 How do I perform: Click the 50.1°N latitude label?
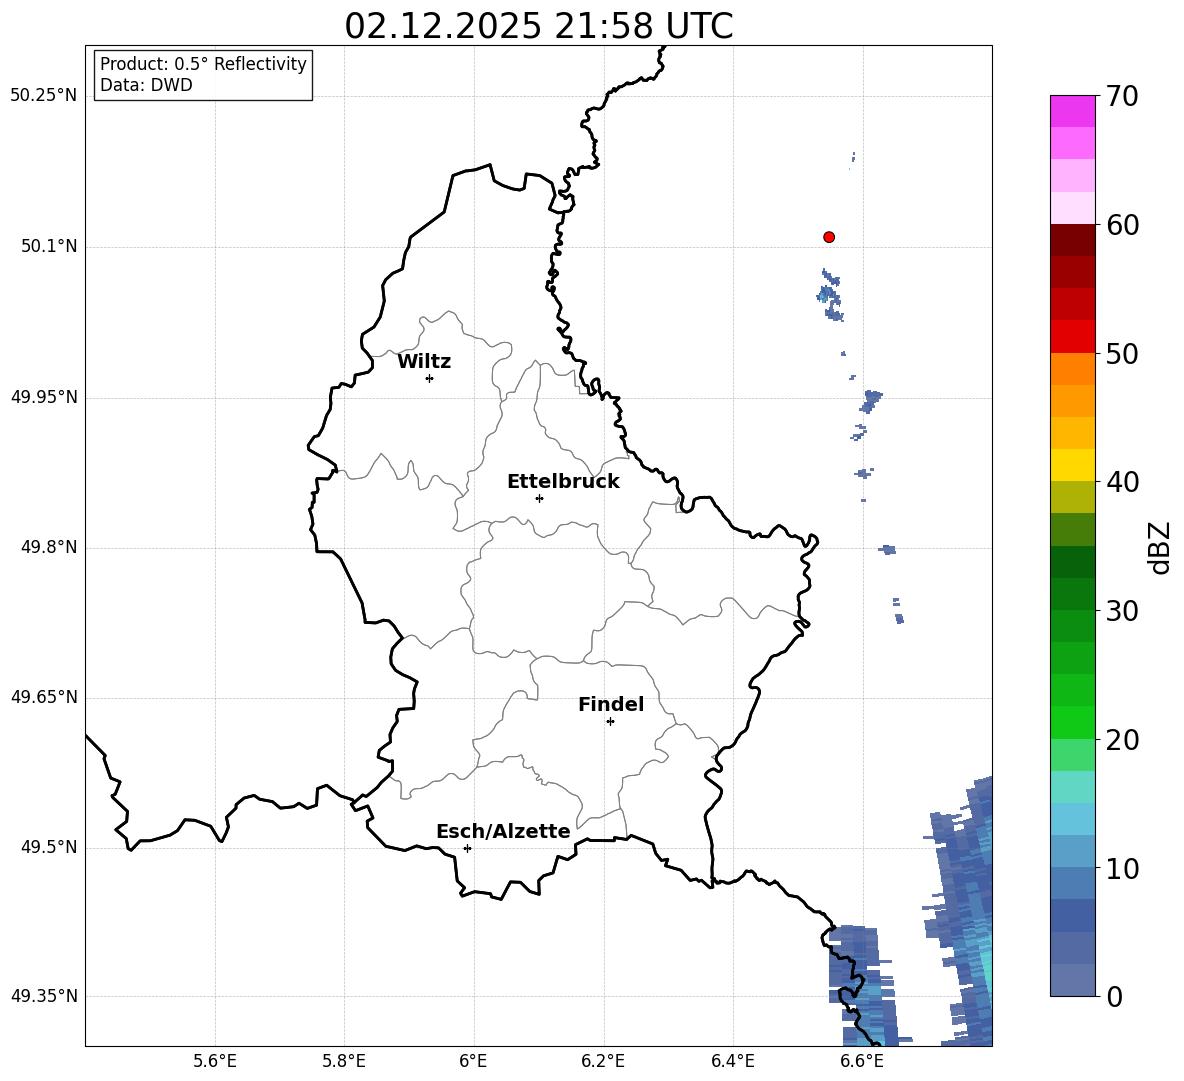49,246
